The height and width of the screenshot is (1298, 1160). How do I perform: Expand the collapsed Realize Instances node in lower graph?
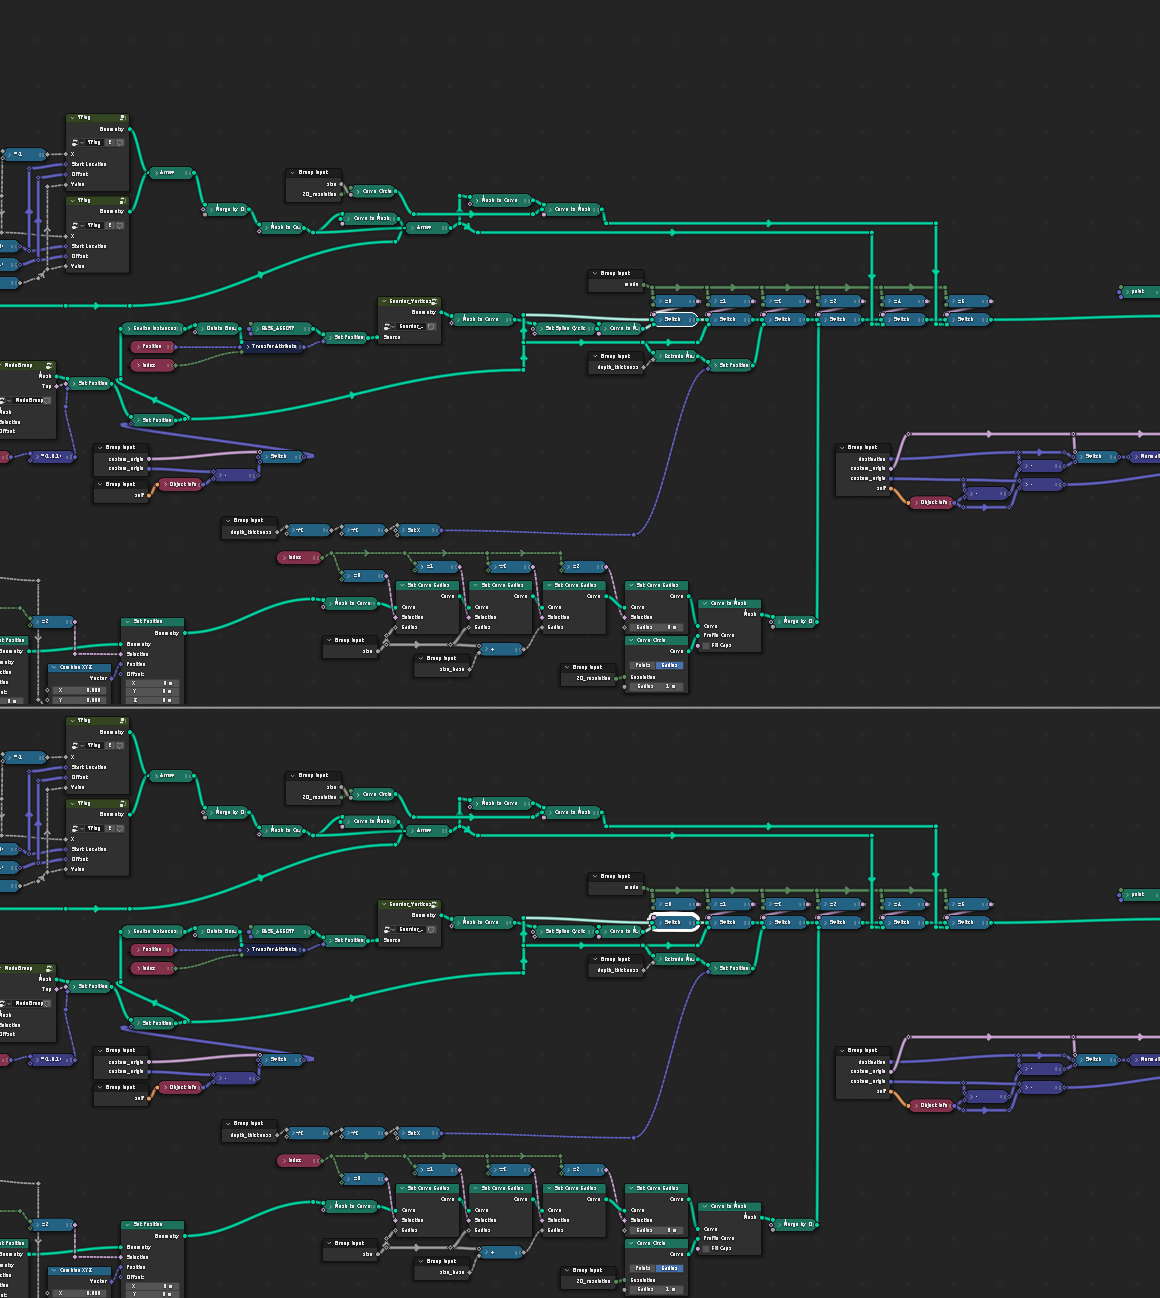coord(129,931)
